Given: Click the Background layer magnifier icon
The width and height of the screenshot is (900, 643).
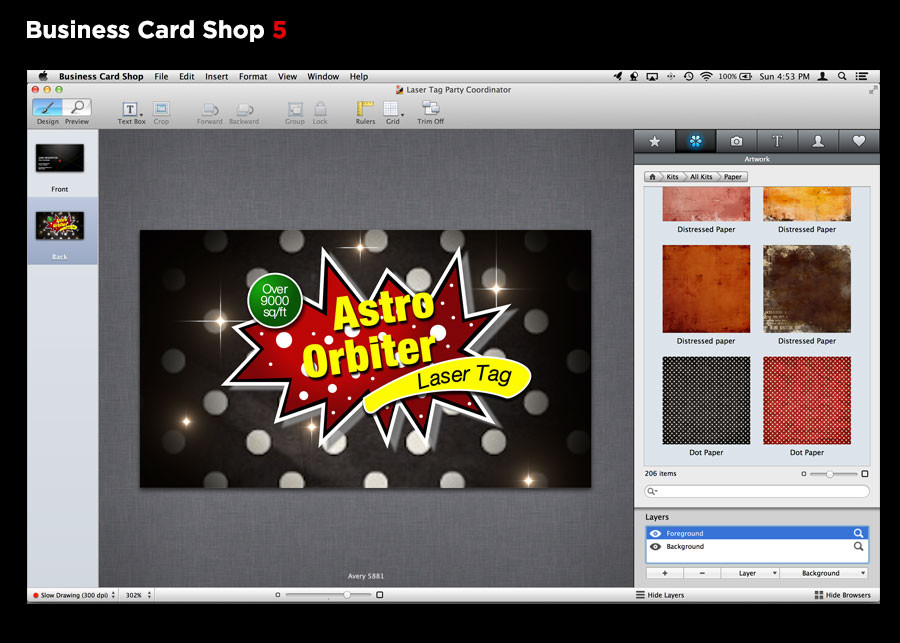Looking at the screenshot, I should (x=858, y=547).
